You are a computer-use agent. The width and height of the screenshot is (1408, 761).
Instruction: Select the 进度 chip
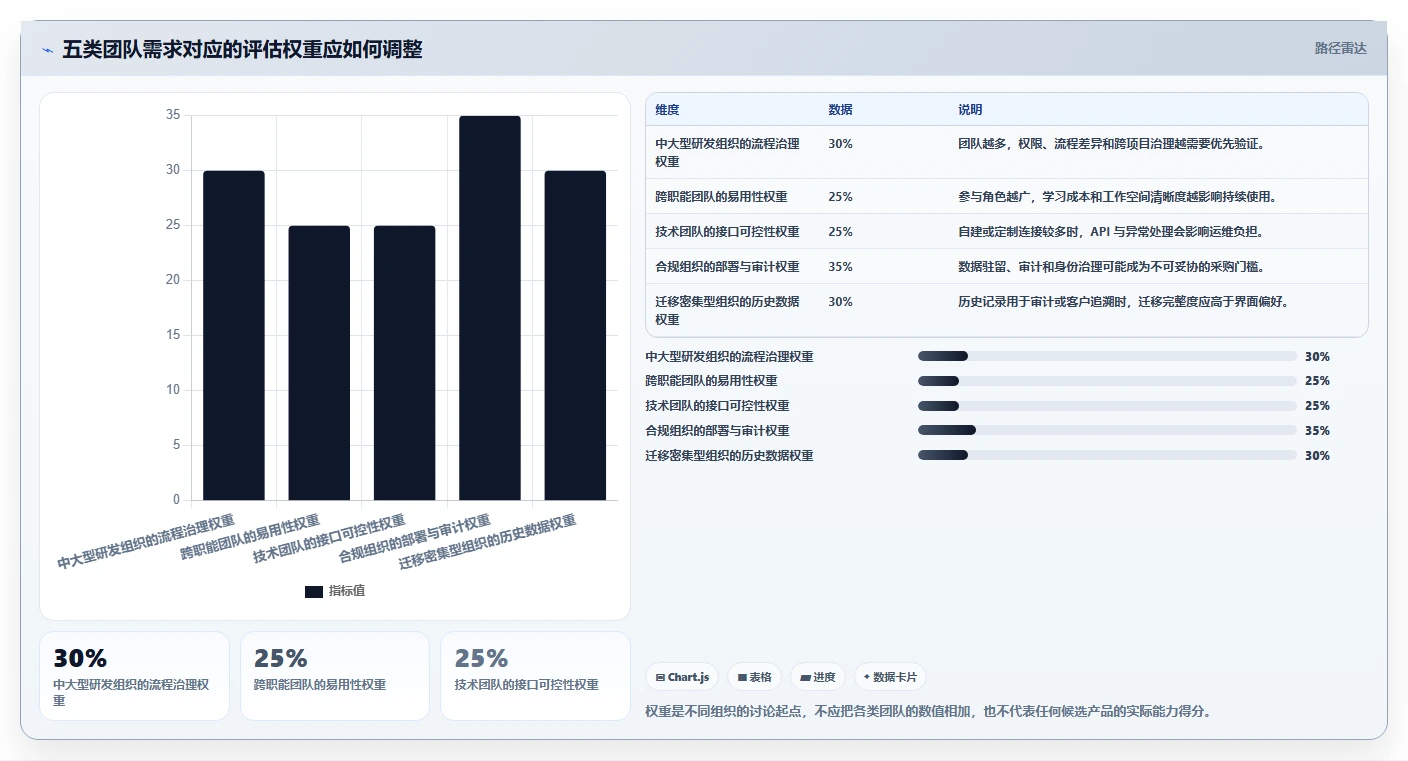[x=818, y=677]
